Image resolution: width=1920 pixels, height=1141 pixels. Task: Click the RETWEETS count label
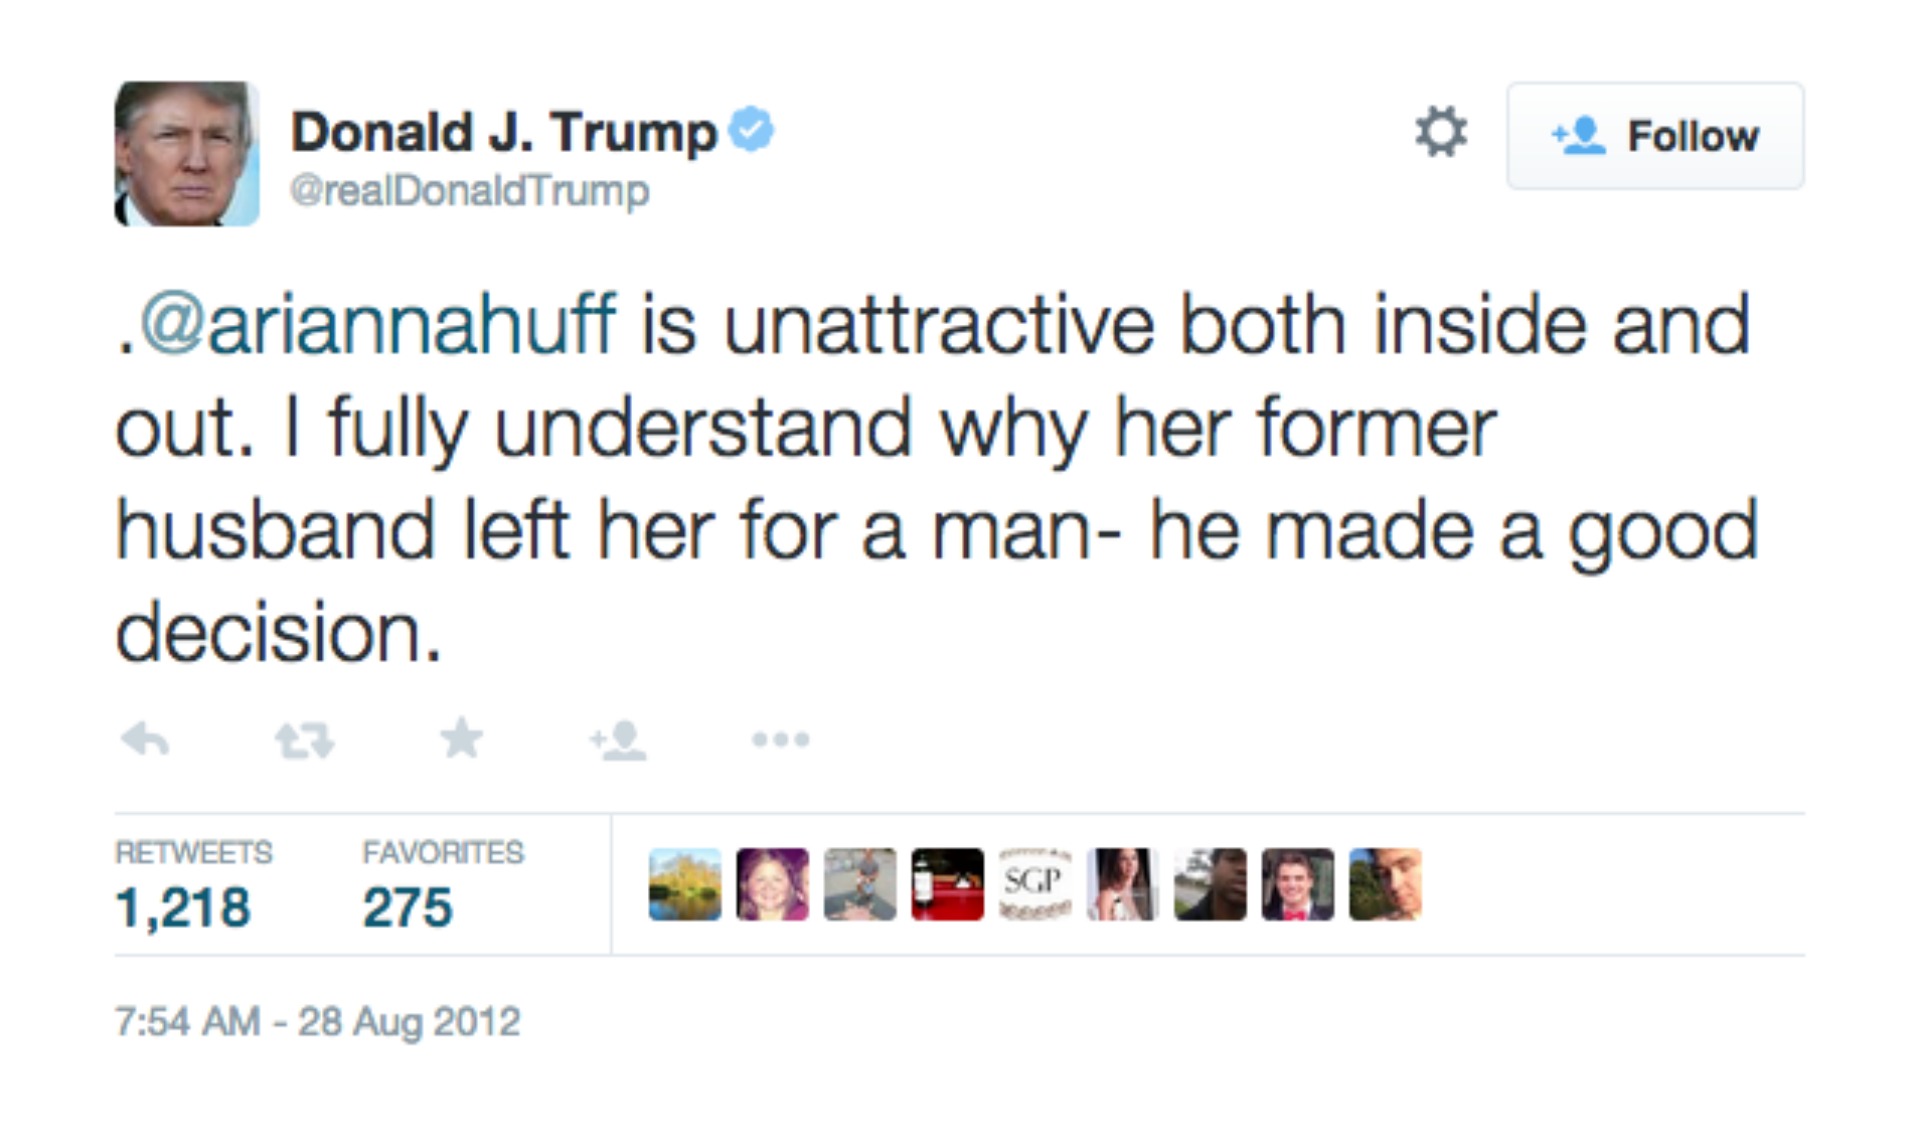point(194,851)
